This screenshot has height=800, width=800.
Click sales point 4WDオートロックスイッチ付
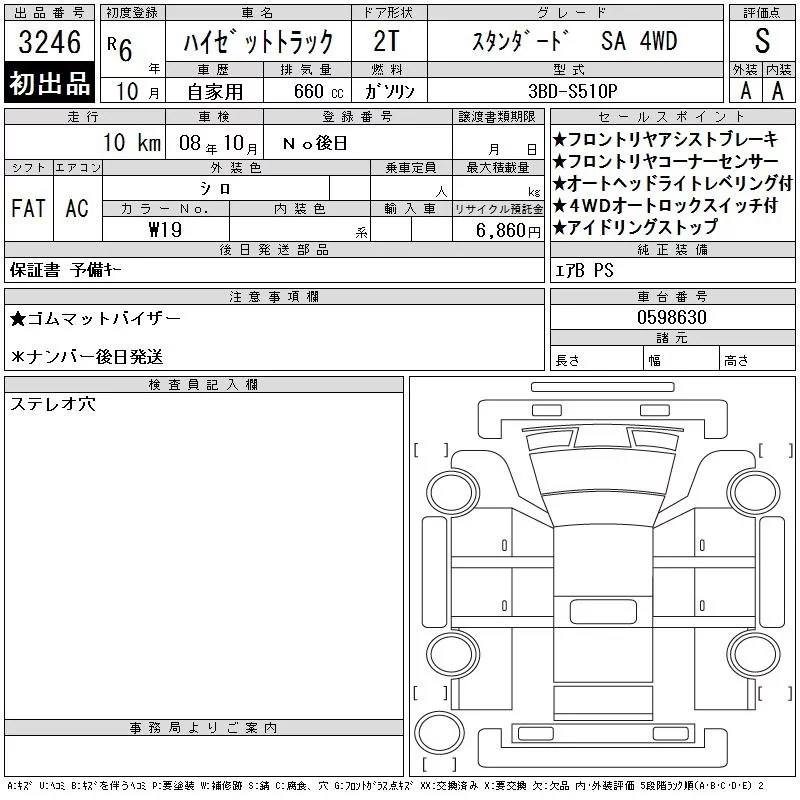(x=665, y=205)
